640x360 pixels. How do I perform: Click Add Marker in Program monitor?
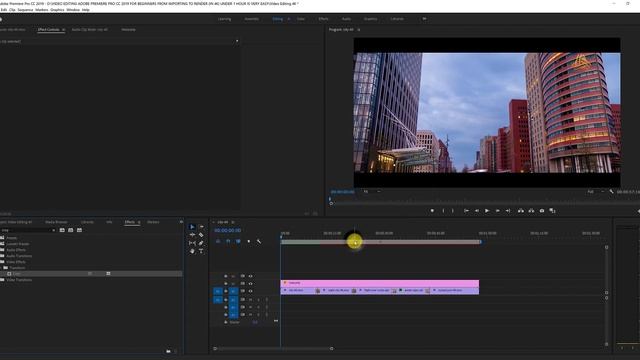[x=432, y=211]
